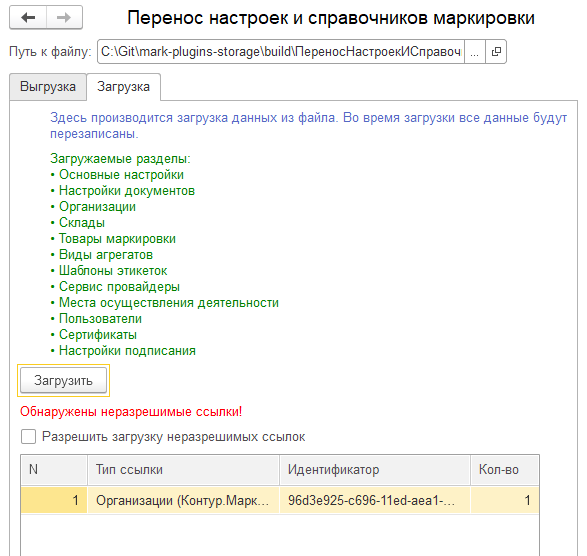The height and width of the screenshot is (556, 587).
Task: Click the Загрузить button
Action: point(63,380)
